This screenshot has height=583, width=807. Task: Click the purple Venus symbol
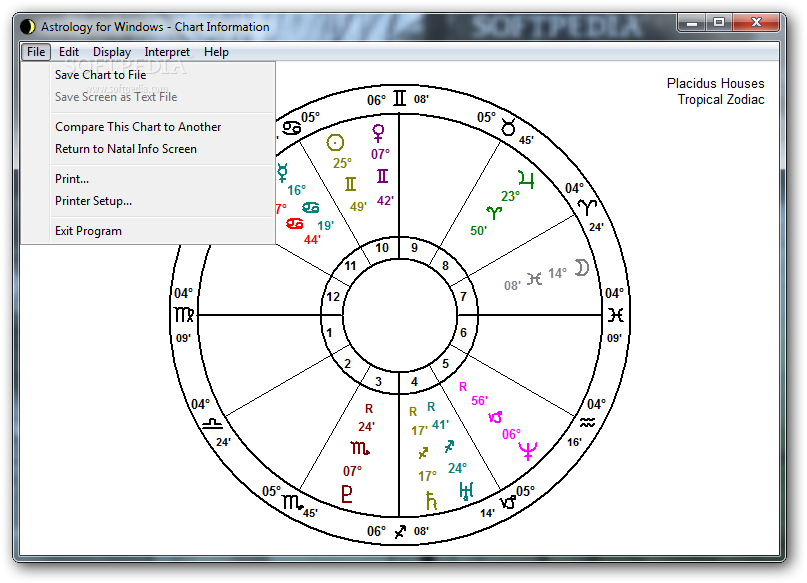378,133
